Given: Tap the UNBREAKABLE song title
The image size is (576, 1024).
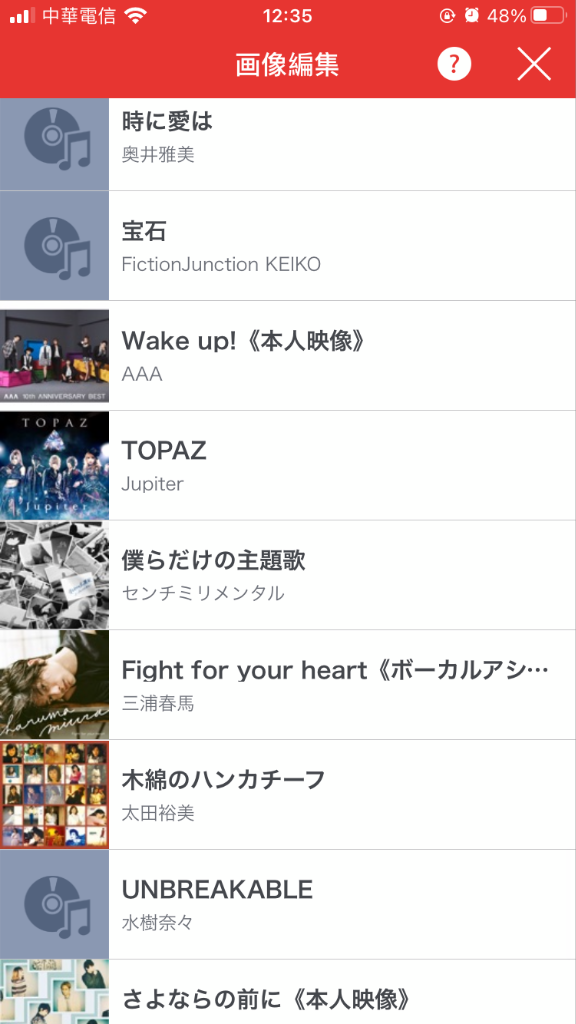Looking at the screenshot, I should [217, 889].
